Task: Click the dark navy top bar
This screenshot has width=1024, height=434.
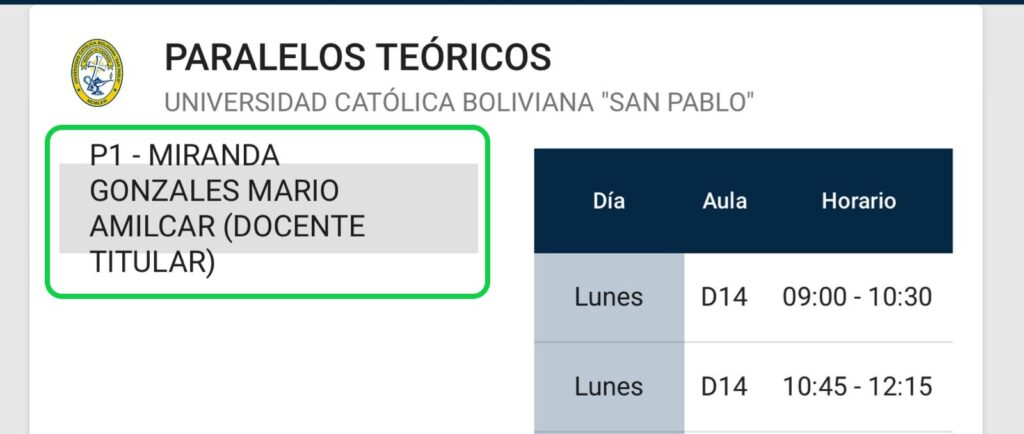Action: click(512, 2)
